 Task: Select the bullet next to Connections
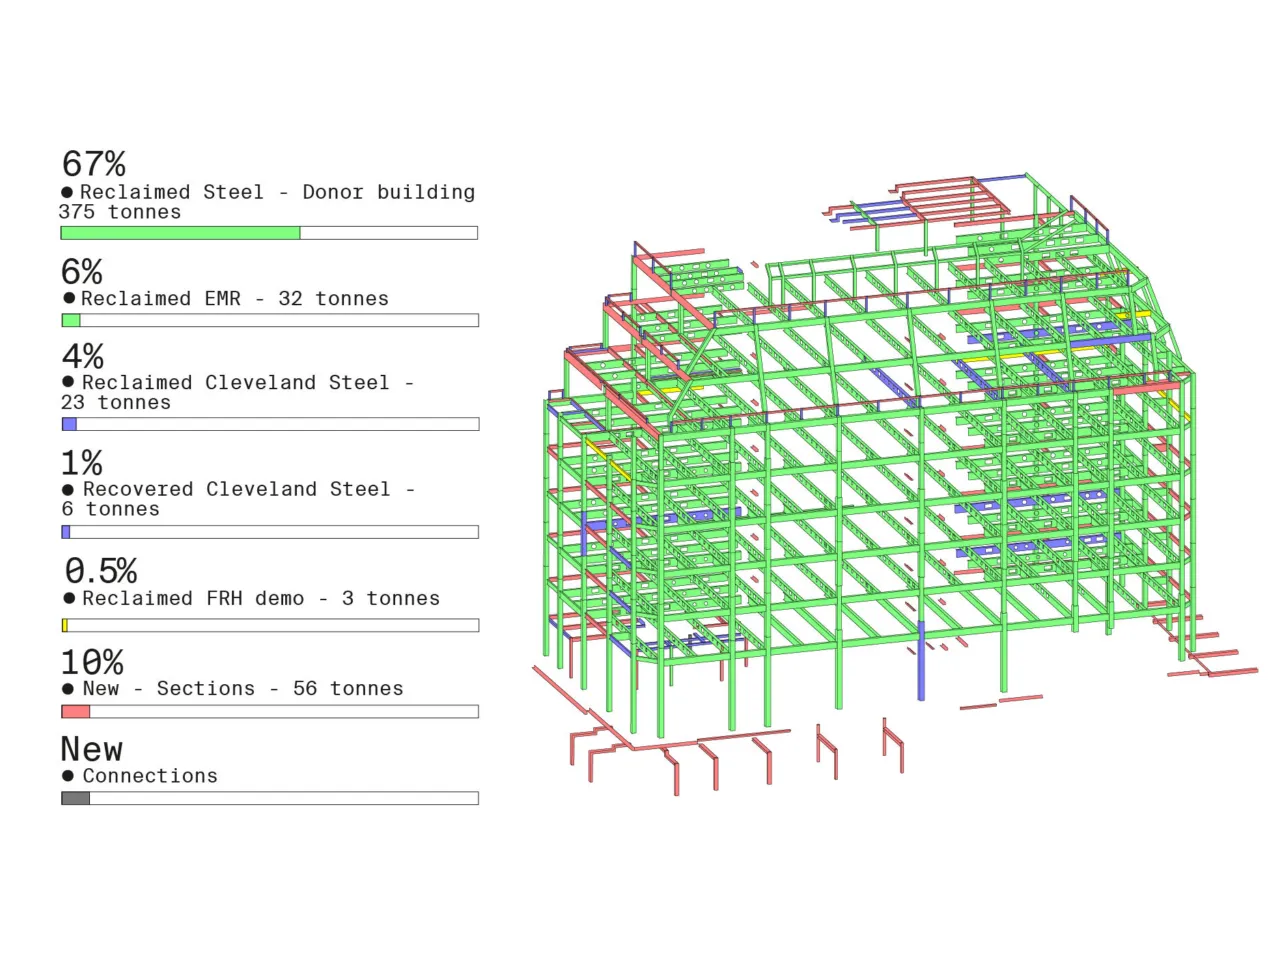68,776
